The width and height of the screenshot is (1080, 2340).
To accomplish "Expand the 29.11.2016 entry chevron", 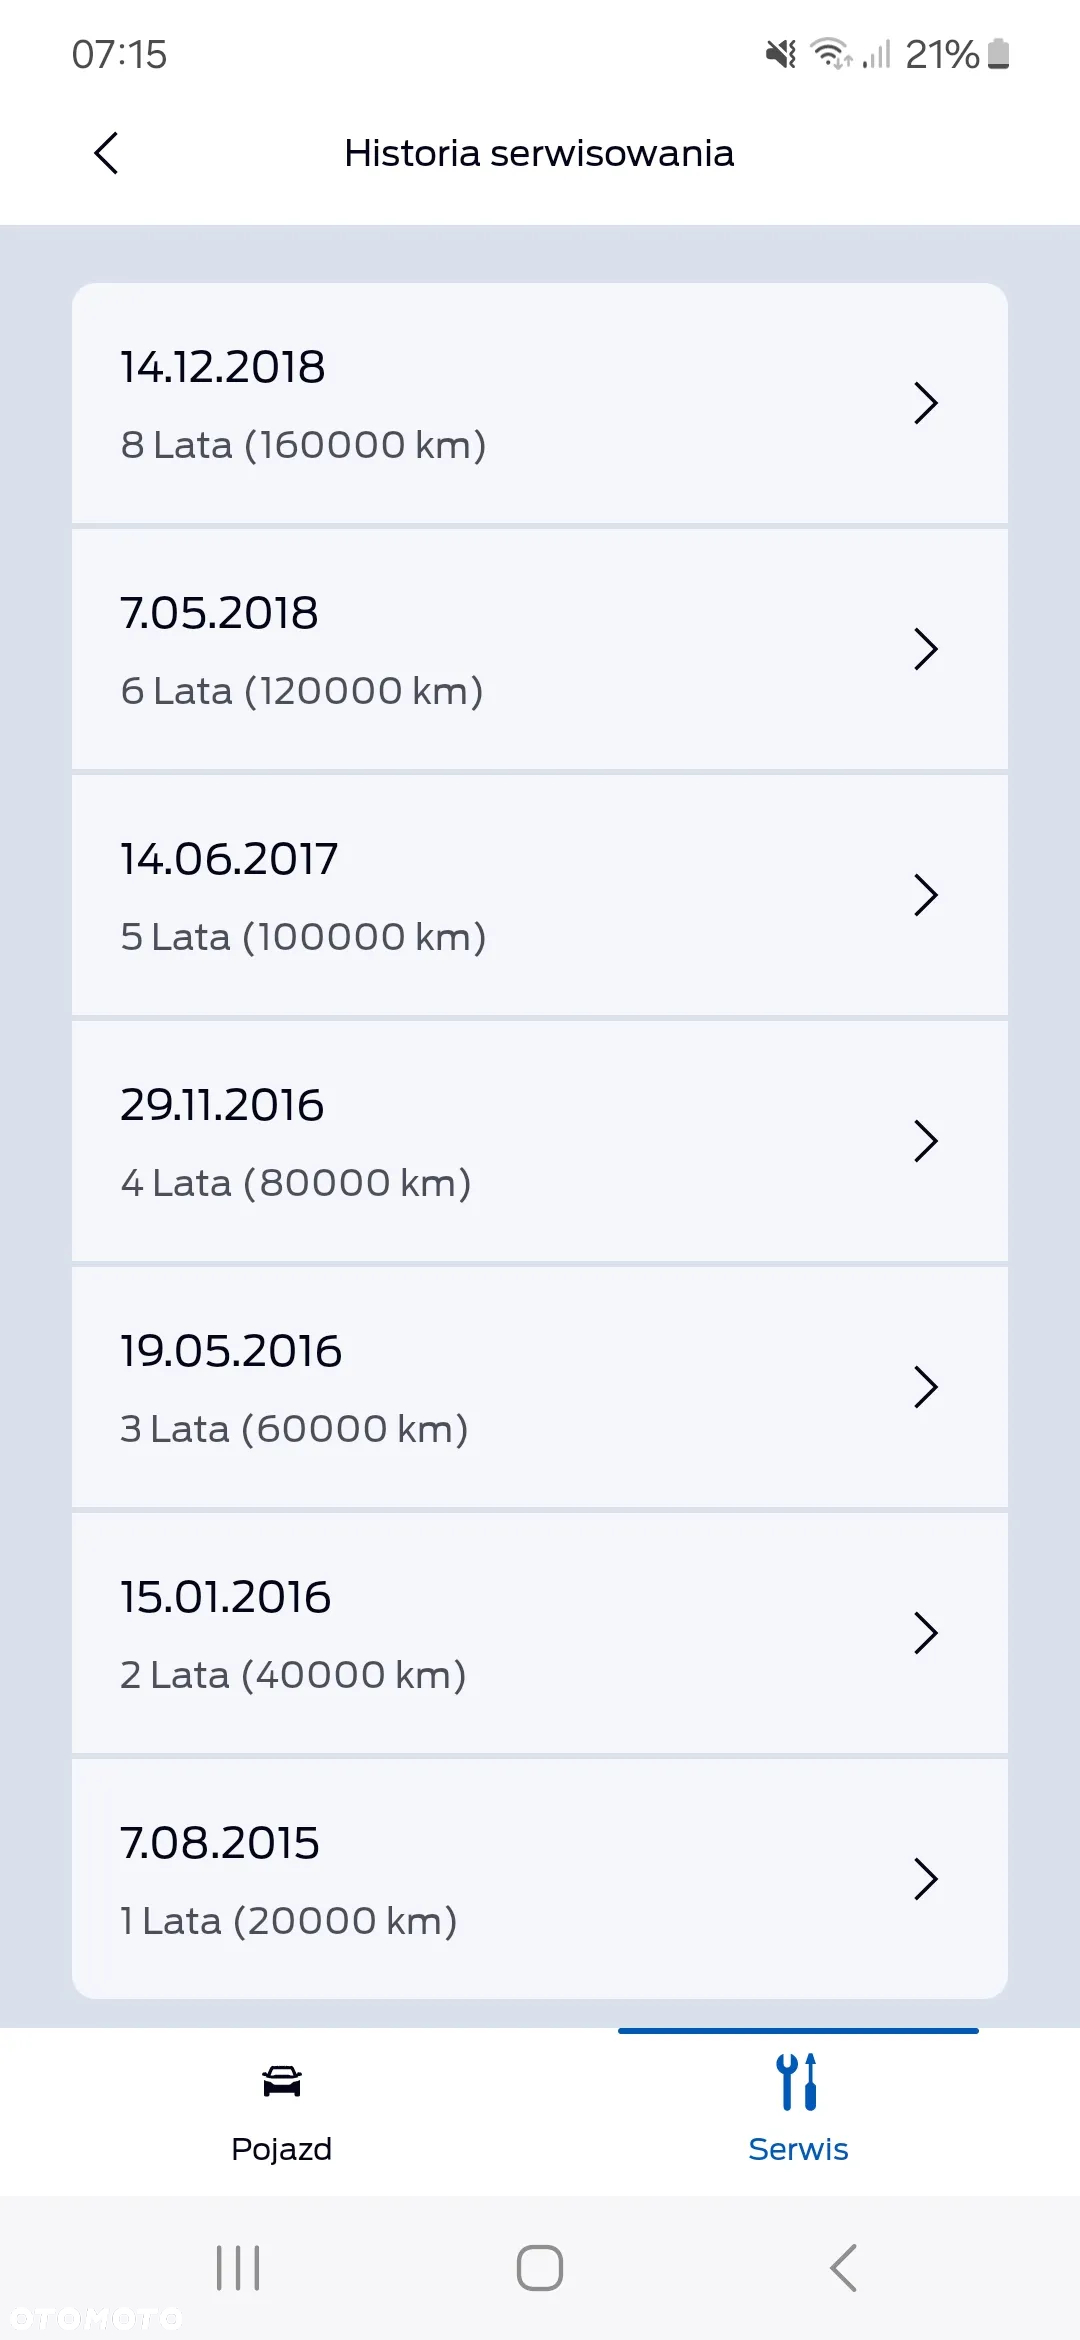I will coord(926,1141).
